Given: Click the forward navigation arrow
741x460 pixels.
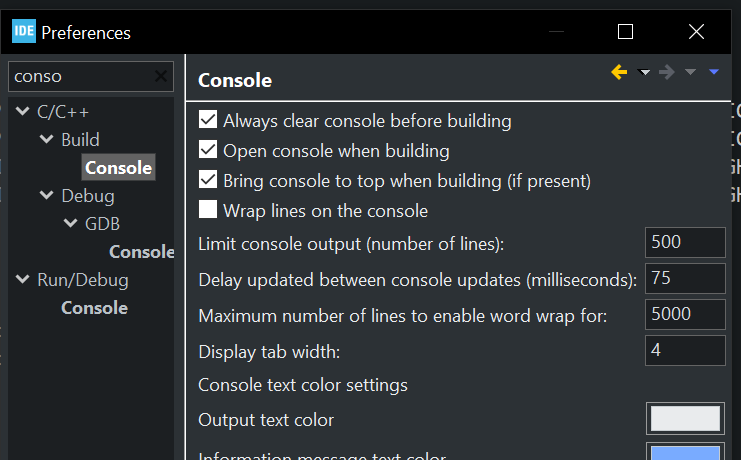Looking at the screenshot, I should pos(667,72).
